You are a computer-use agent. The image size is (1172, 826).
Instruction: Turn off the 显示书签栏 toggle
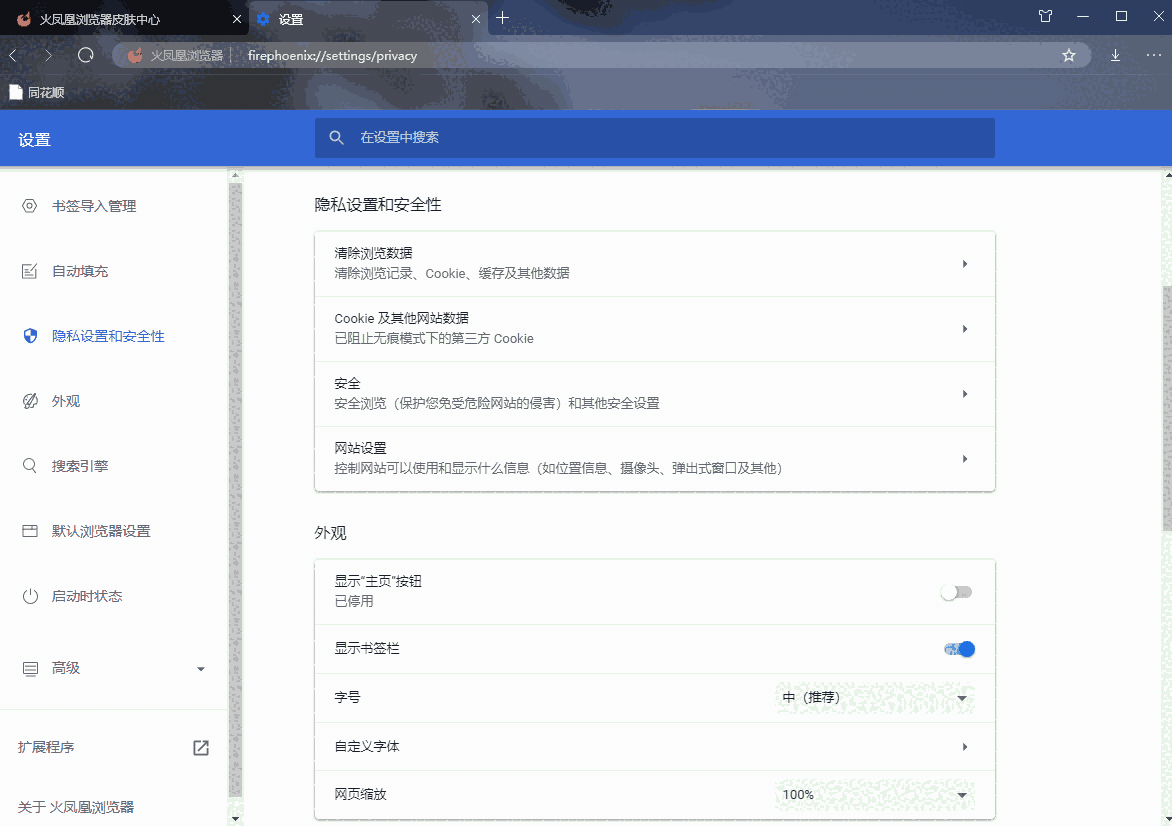(958, 648)
